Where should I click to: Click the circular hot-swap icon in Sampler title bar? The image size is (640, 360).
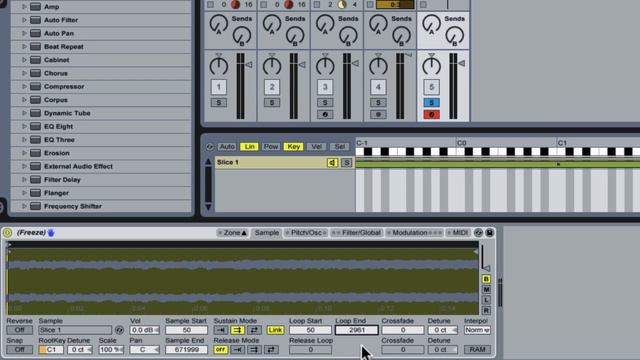(x=478, y=233)
